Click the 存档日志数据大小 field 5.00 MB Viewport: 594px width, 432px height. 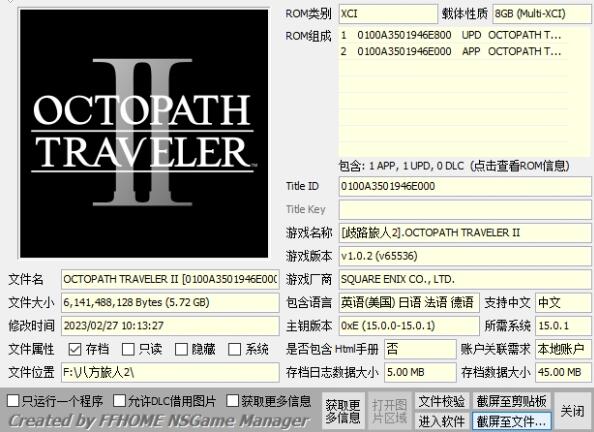tap(420, 372)
